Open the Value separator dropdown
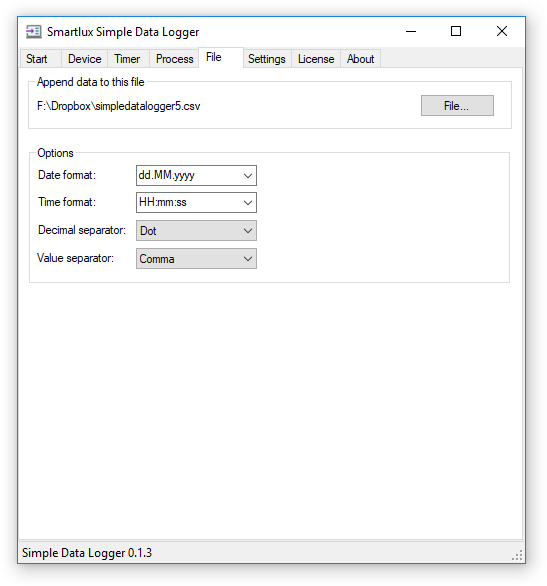Screen dimensions: 547x586 point(196,259)
